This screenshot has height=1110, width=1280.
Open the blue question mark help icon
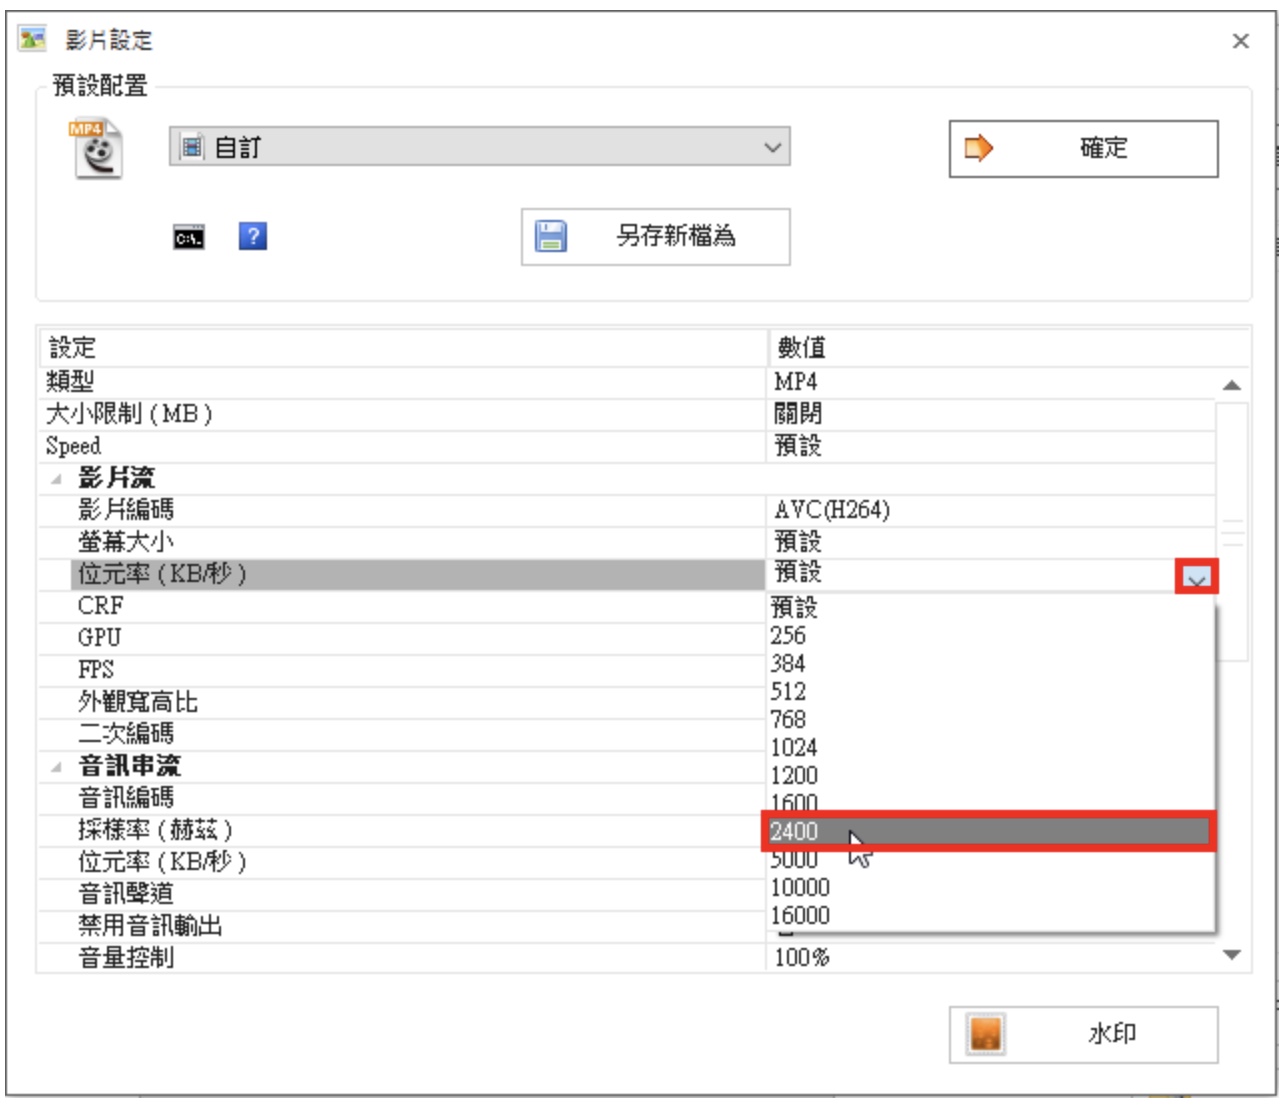[x=253, y=236]
